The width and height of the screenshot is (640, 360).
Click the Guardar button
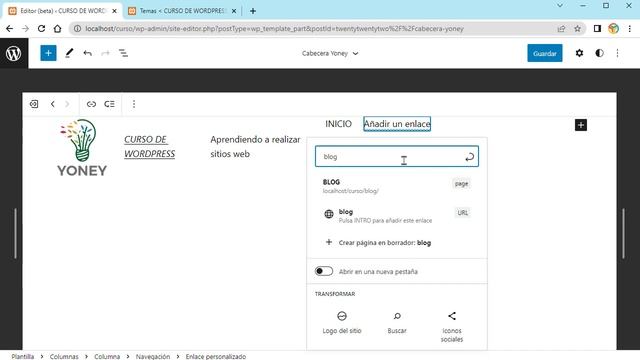(544, 53)
